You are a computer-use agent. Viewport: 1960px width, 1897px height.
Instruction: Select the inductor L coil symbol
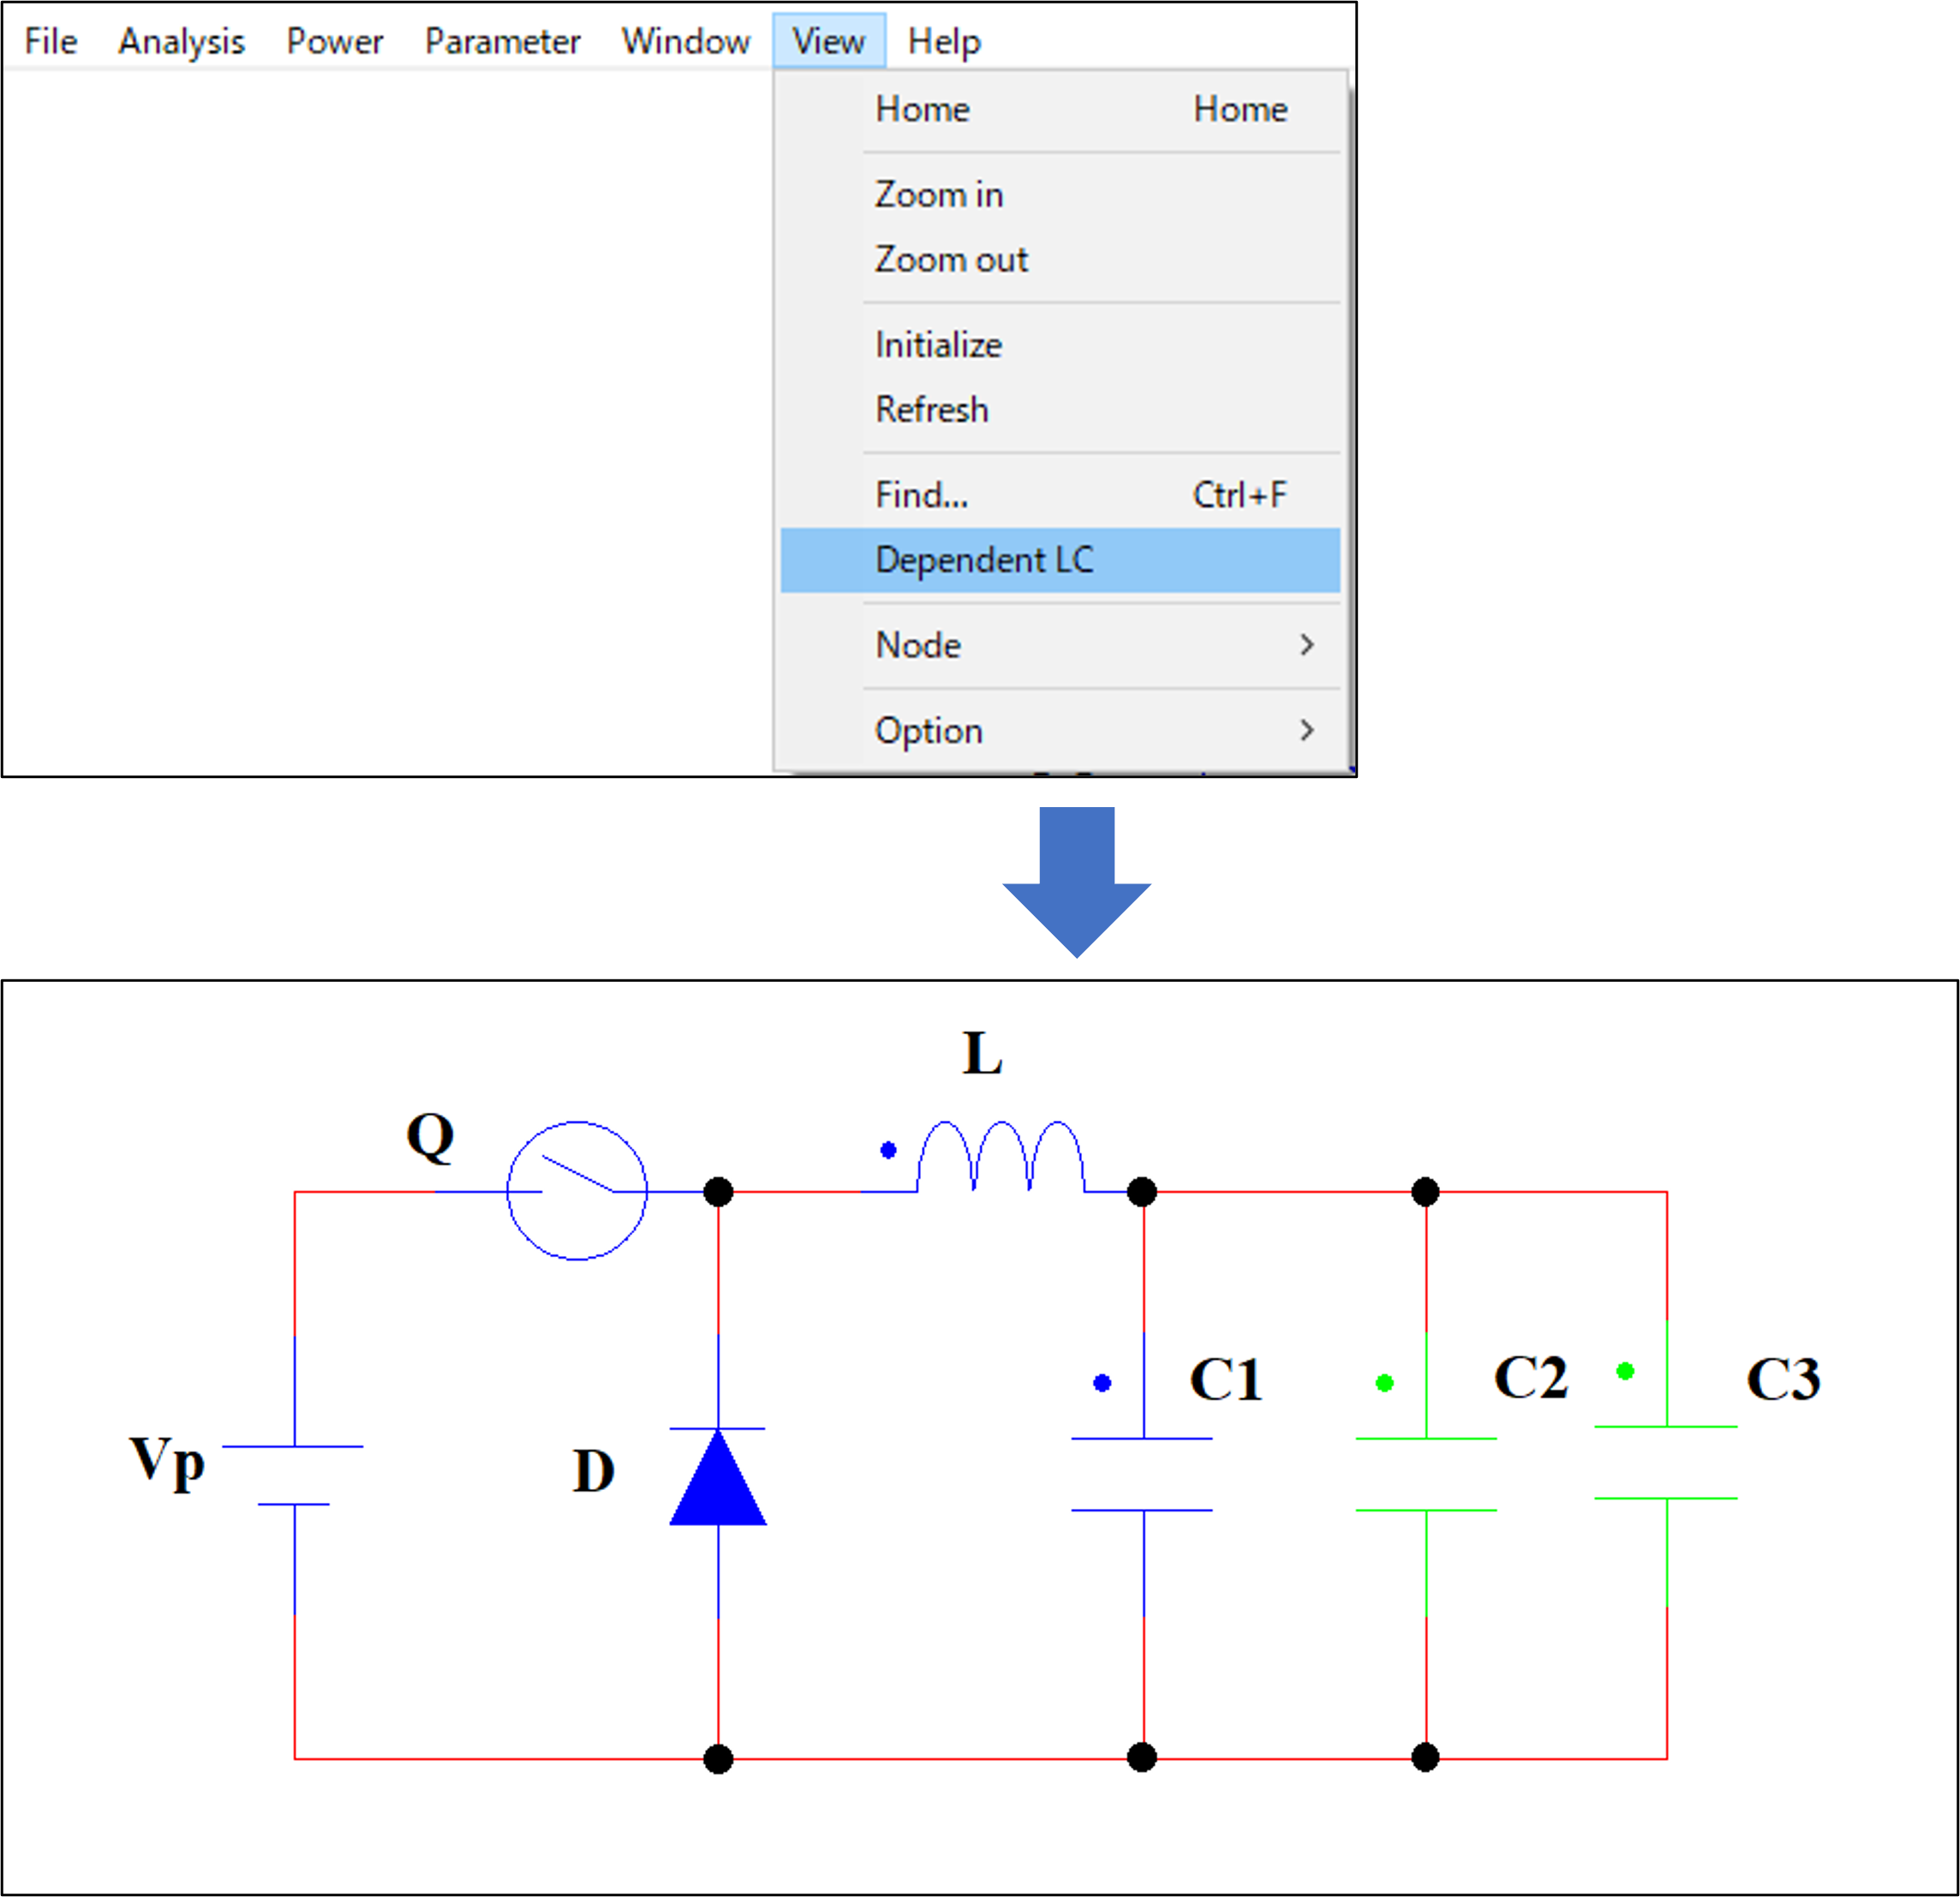point(1000,1157)
